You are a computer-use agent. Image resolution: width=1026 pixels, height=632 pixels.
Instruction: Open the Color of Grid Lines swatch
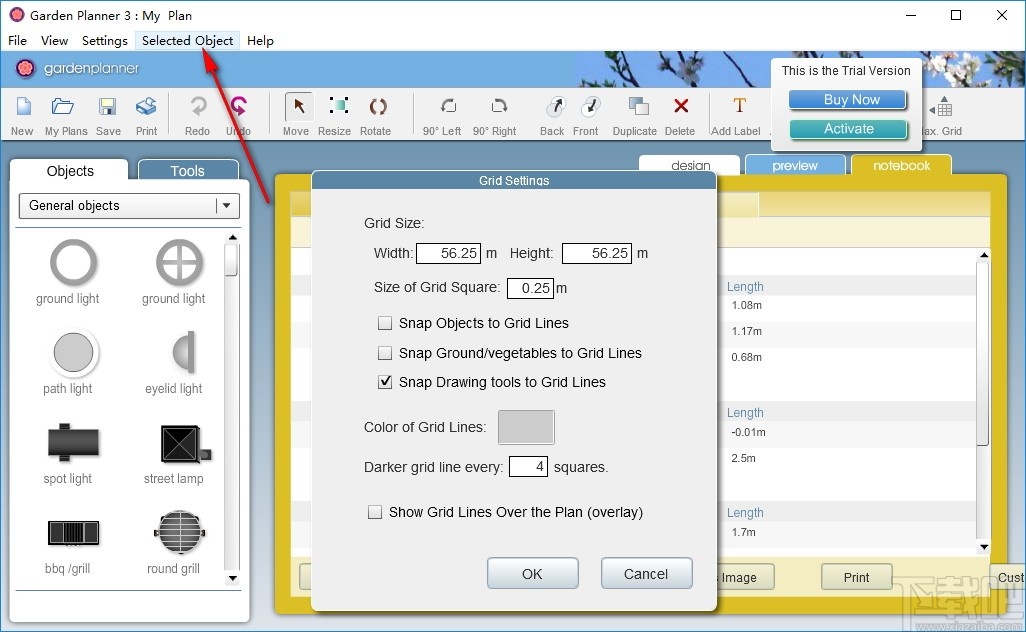pyautogui.click(x=526, y=427)
